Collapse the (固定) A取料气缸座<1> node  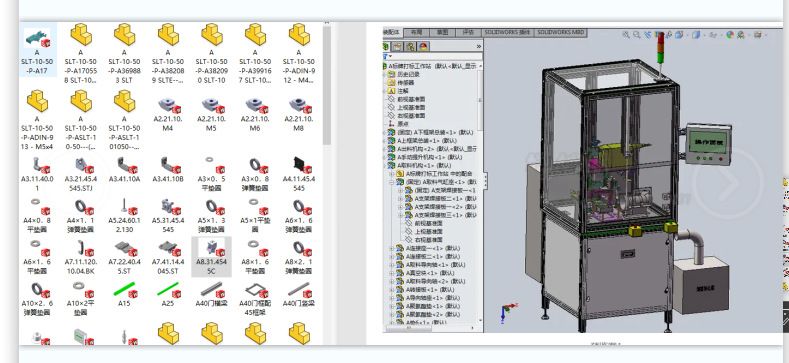[392, 182]
